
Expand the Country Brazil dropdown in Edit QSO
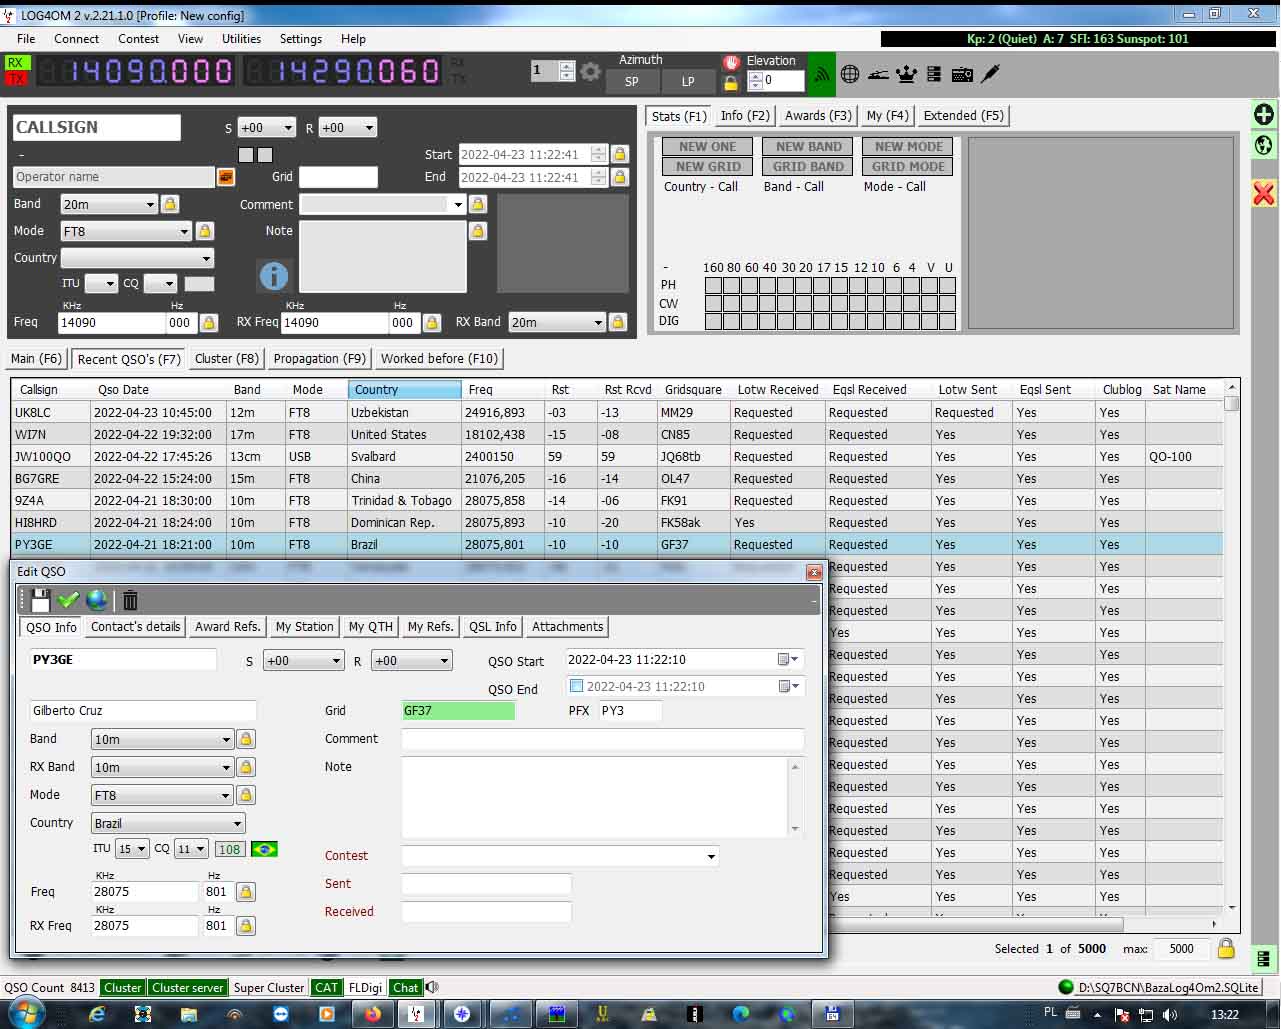[x=237, y=824]
